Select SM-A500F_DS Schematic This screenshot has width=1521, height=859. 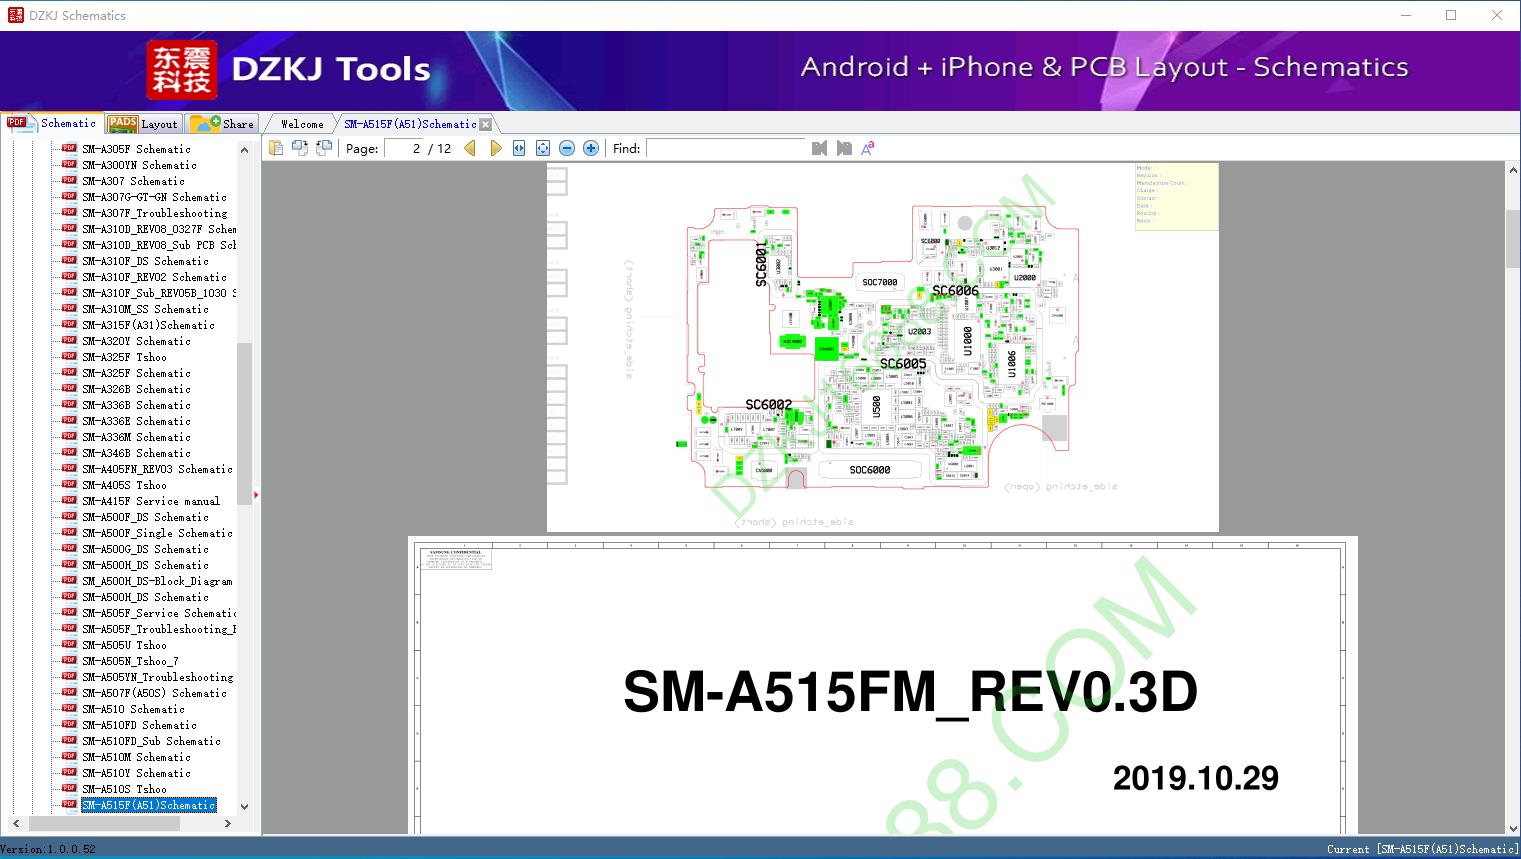pos(145,517)
